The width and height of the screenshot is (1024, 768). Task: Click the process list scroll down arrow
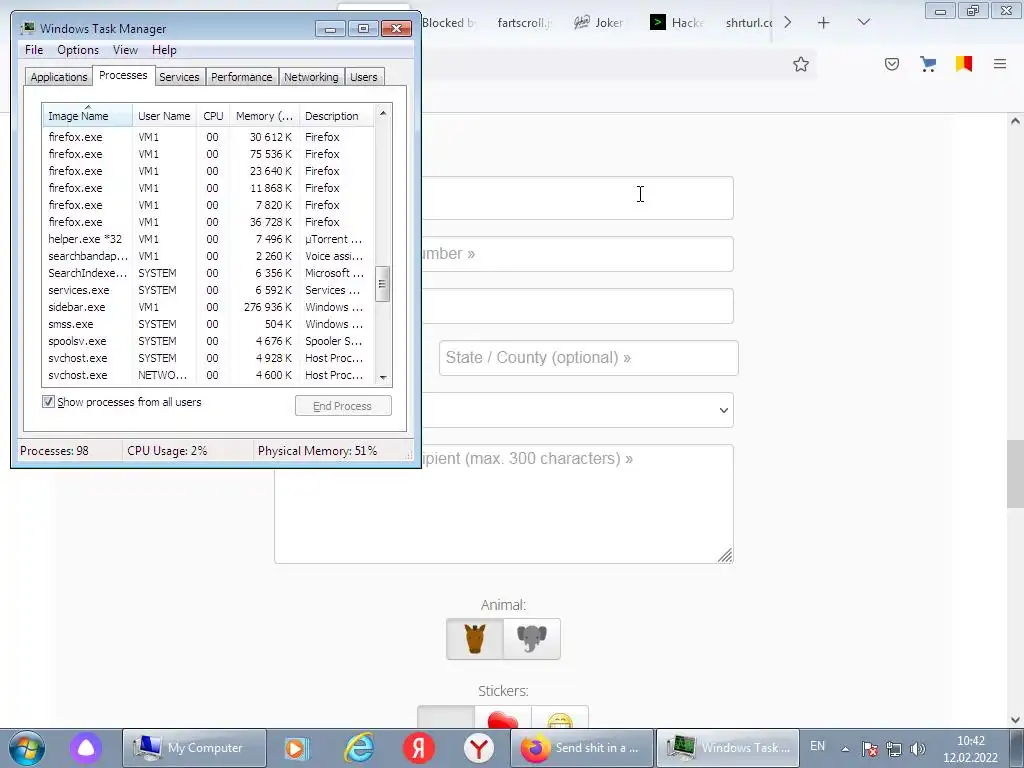click(383, 377)
